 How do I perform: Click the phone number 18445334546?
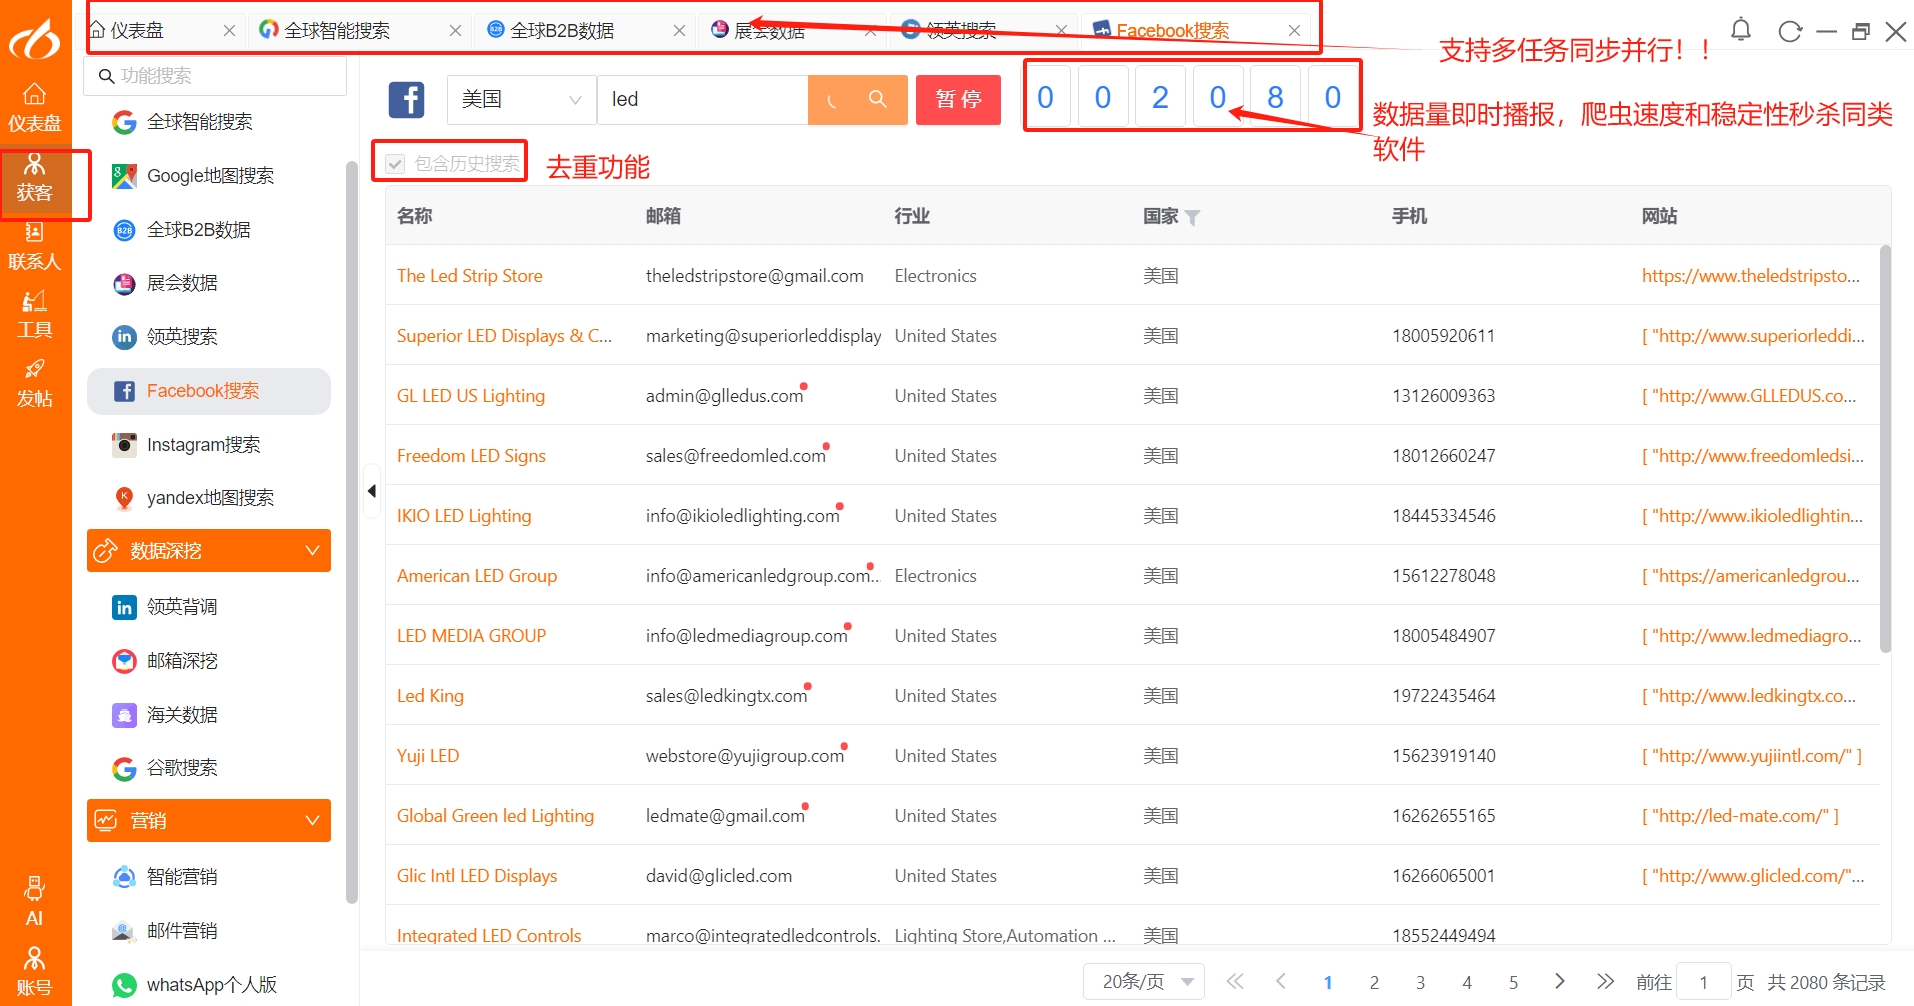1444,516
